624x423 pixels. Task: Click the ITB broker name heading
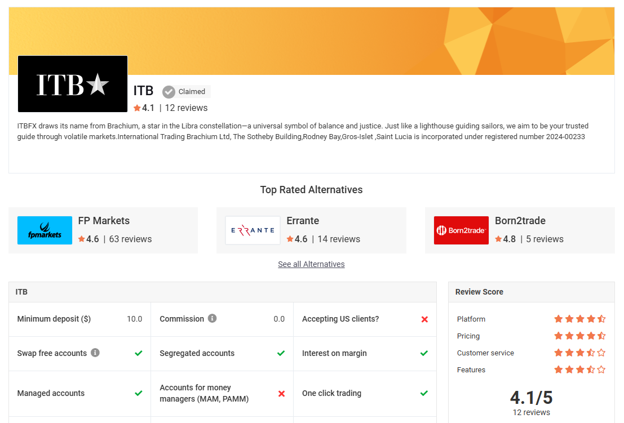143,91
